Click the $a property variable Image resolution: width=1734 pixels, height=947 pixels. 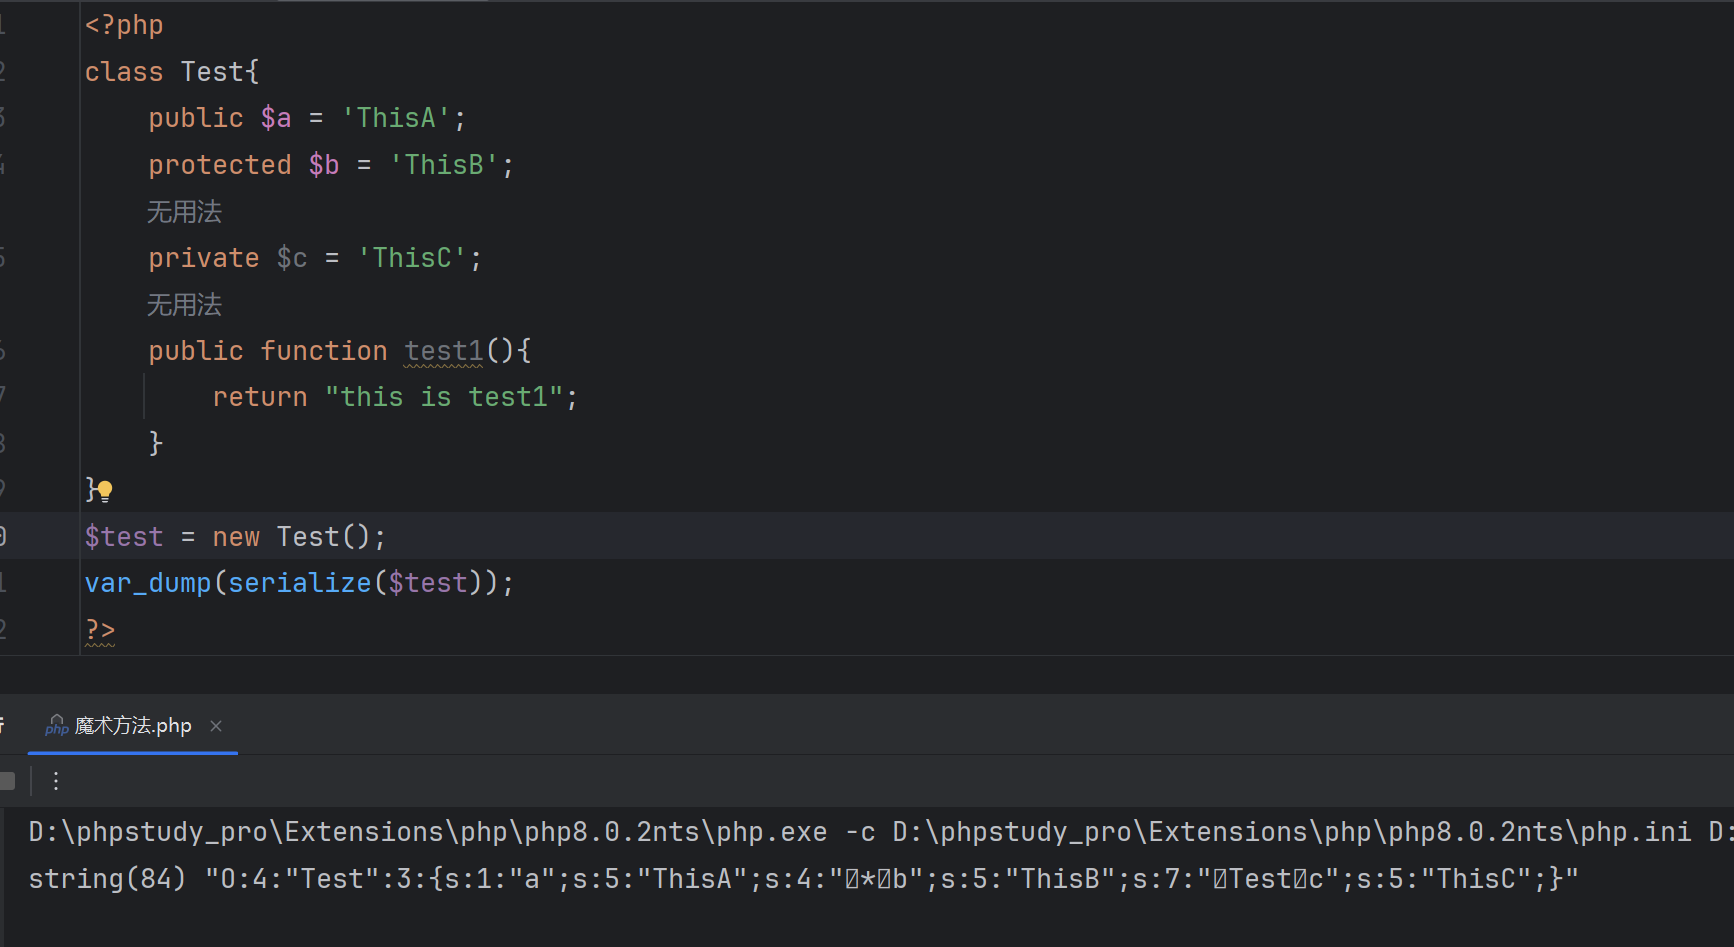pos(276,118)
